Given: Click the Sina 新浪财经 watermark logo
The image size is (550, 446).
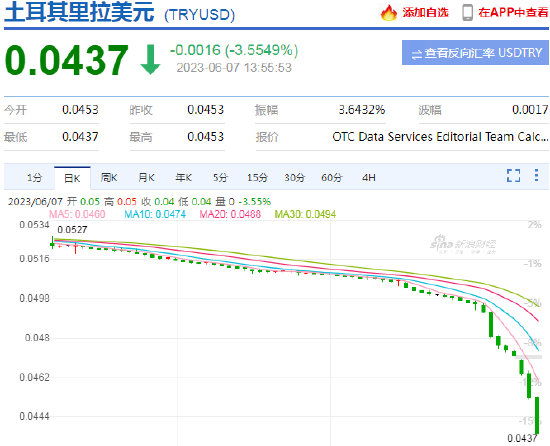Looking at the screenshot, I should click(463, 244).
